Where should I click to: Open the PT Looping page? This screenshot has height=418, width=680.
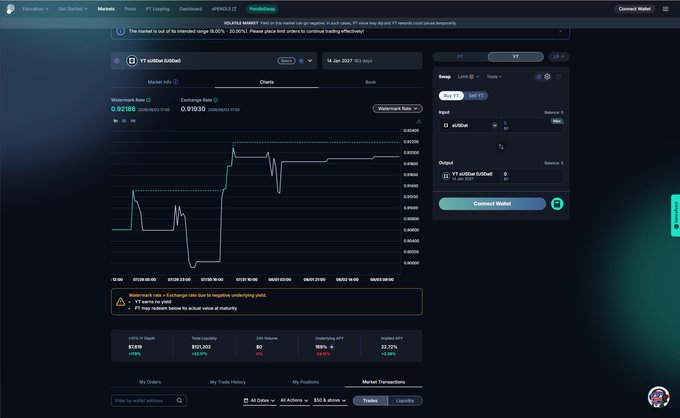[x=157, y=9]
